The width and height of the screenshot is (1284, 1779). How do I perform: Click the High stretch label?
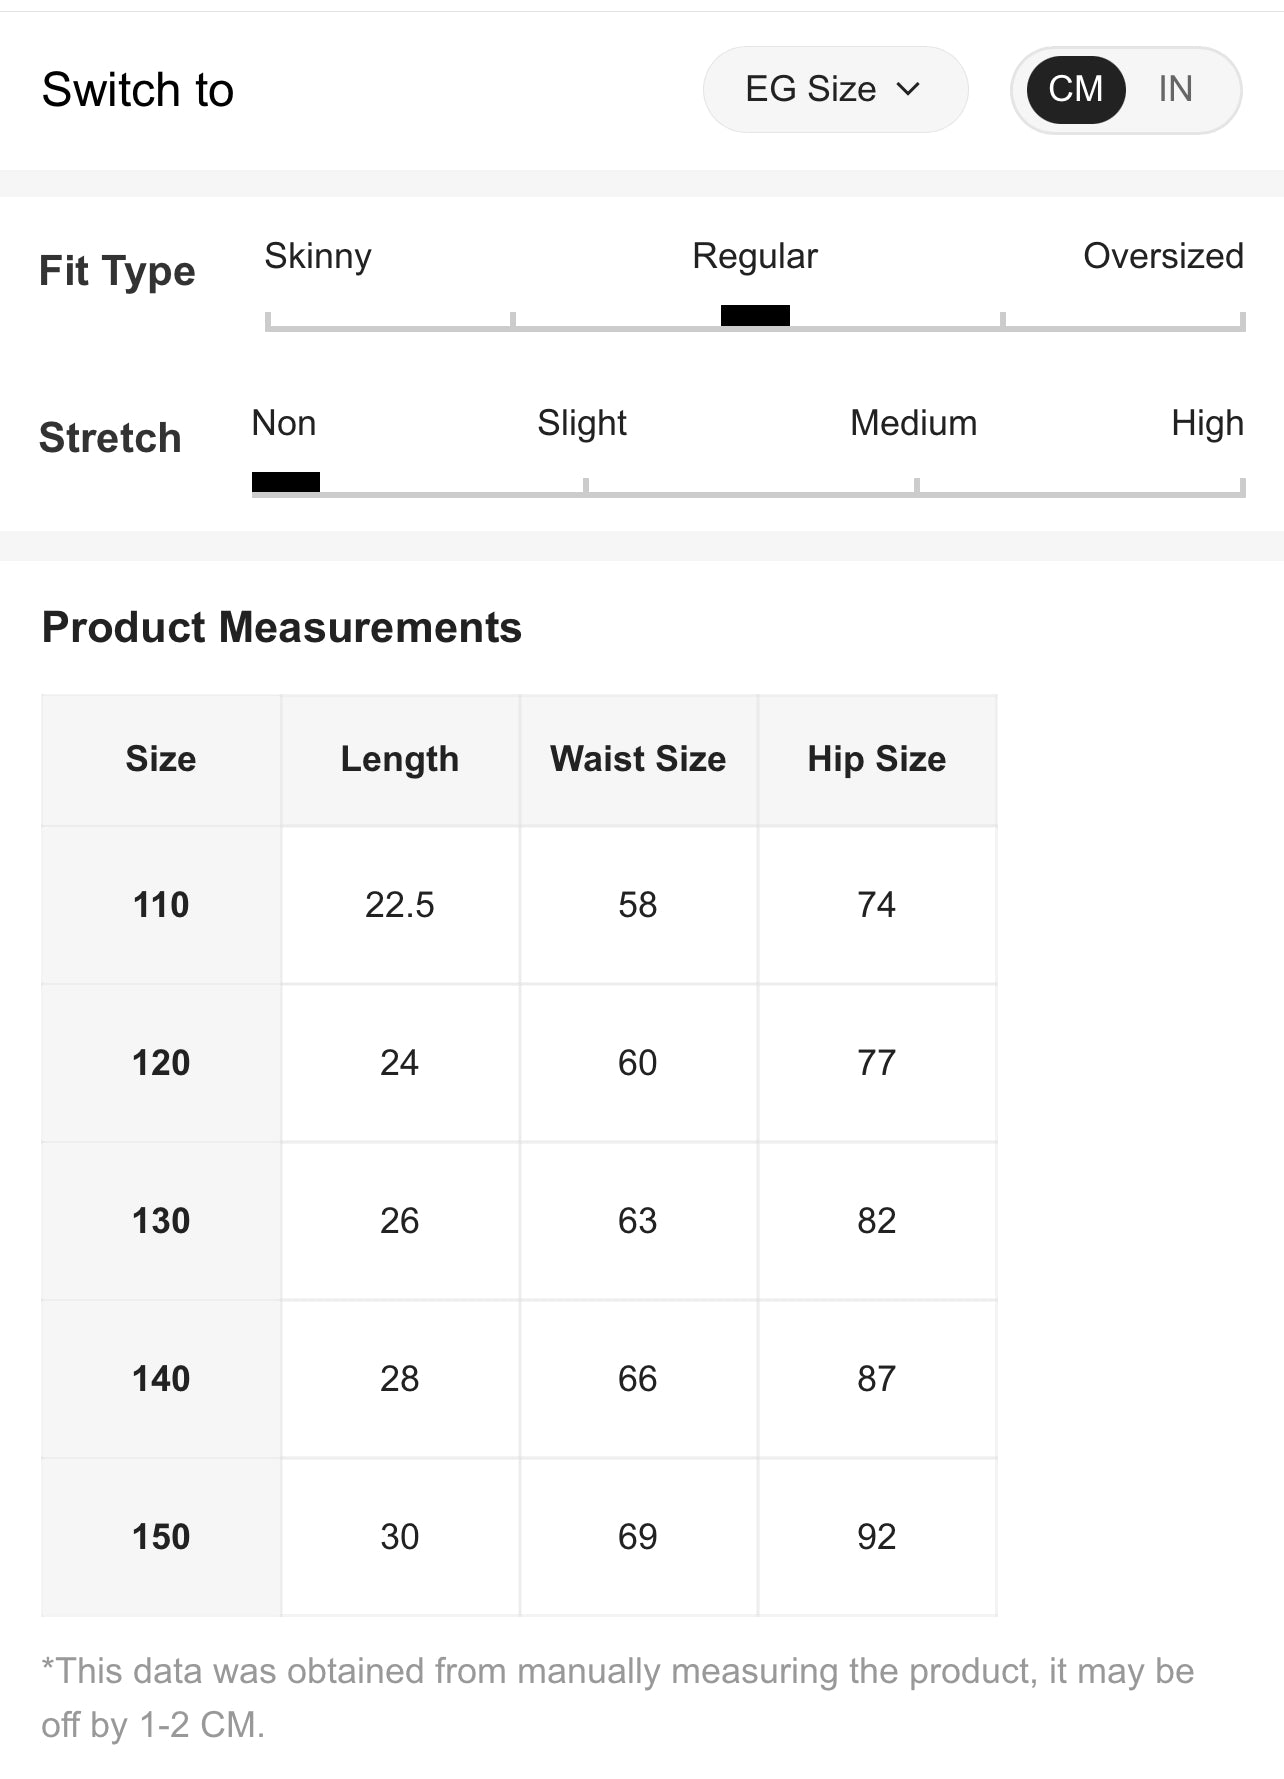(x=1207, y=423)
